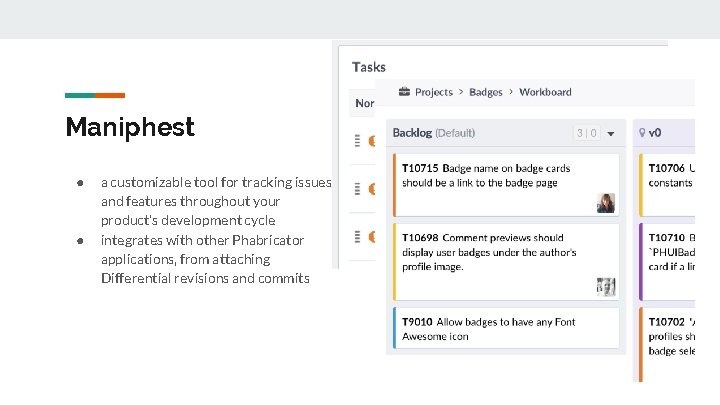Click the Projects briefcase icon in breadcrumbs

404,92
